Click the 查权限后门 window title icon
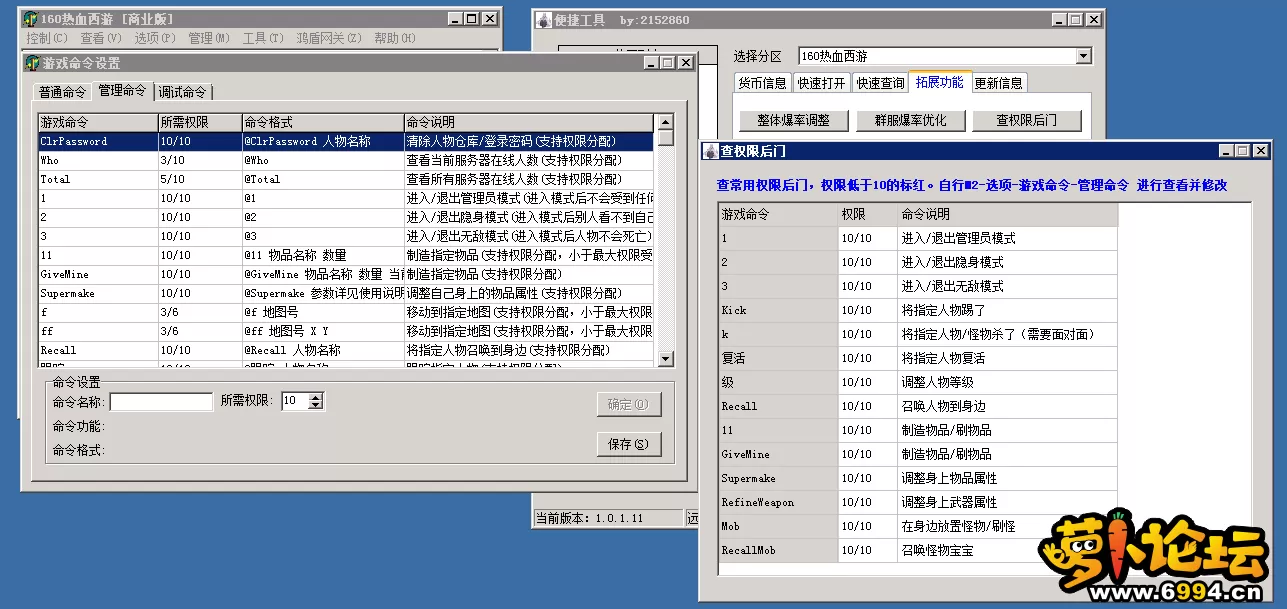Image resolution: width=1287 pixels, height=609 pixels. [x=711, y=151]
